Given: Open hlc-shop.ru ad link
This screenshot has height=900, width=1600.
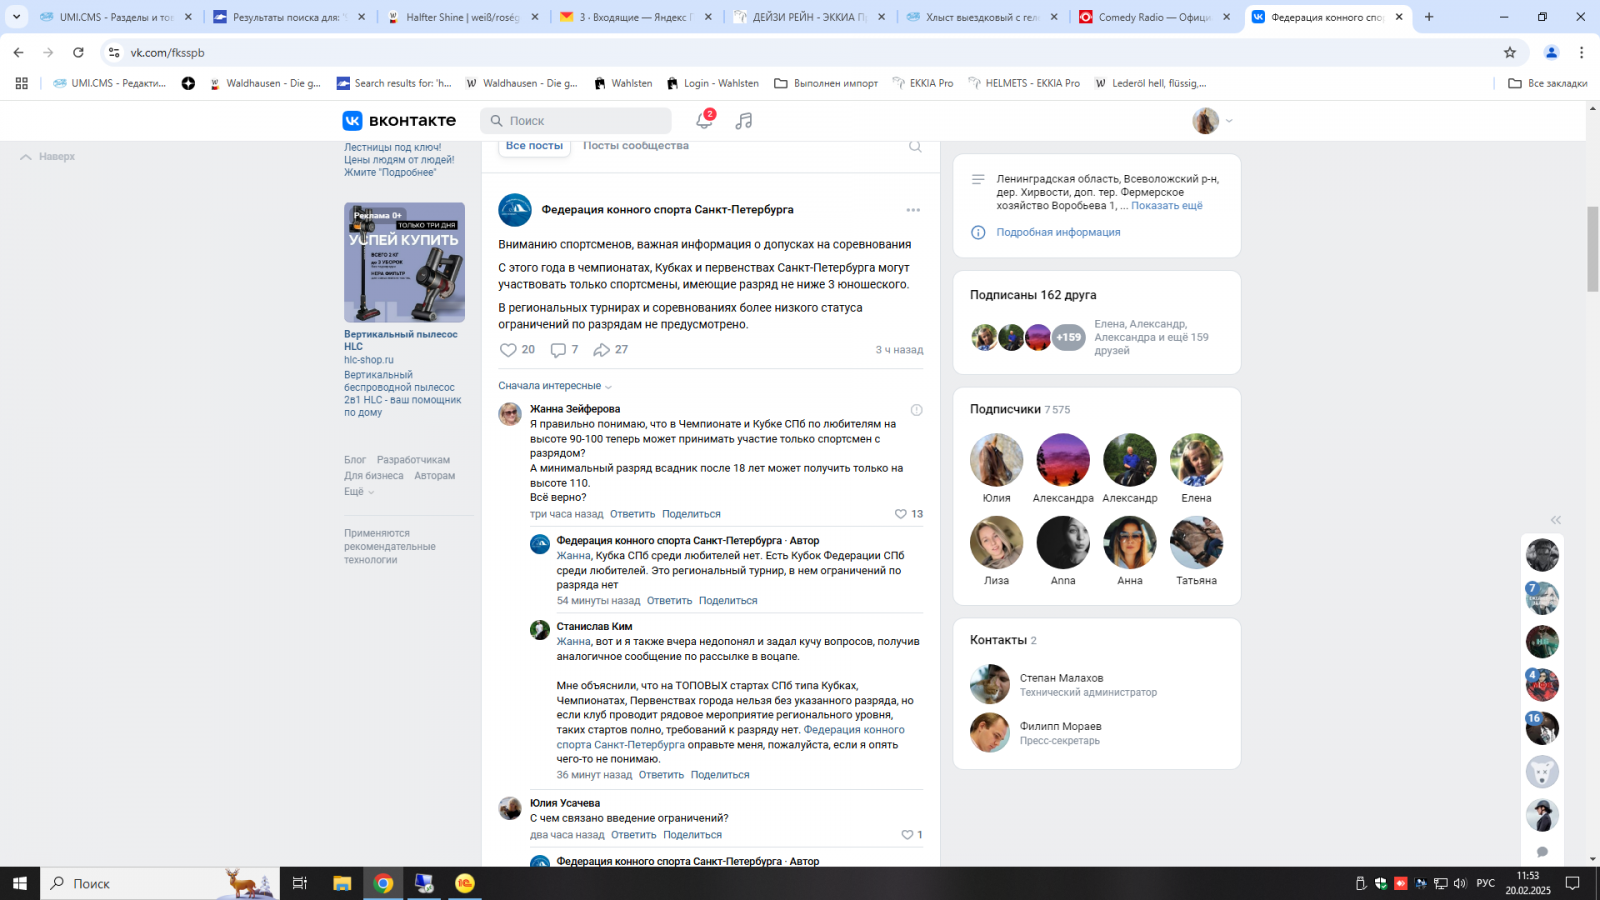Looking at the screenshot, I should (x=369, y=360).
